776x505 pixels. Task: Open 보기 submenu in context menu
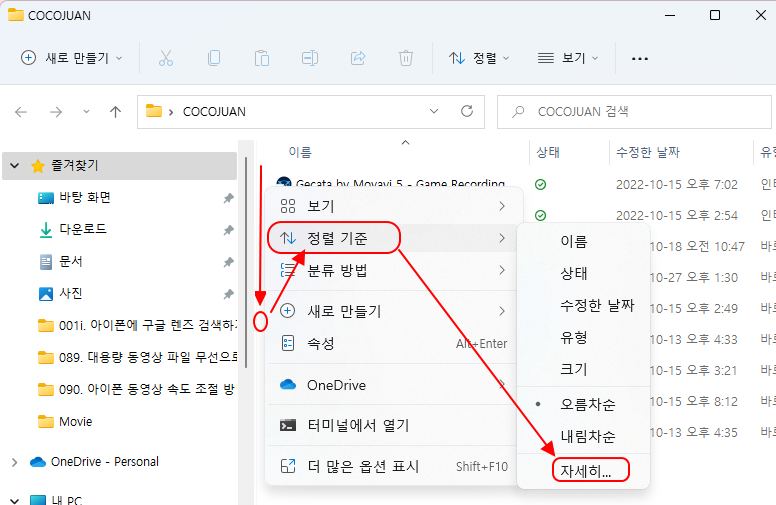point(394,206)
